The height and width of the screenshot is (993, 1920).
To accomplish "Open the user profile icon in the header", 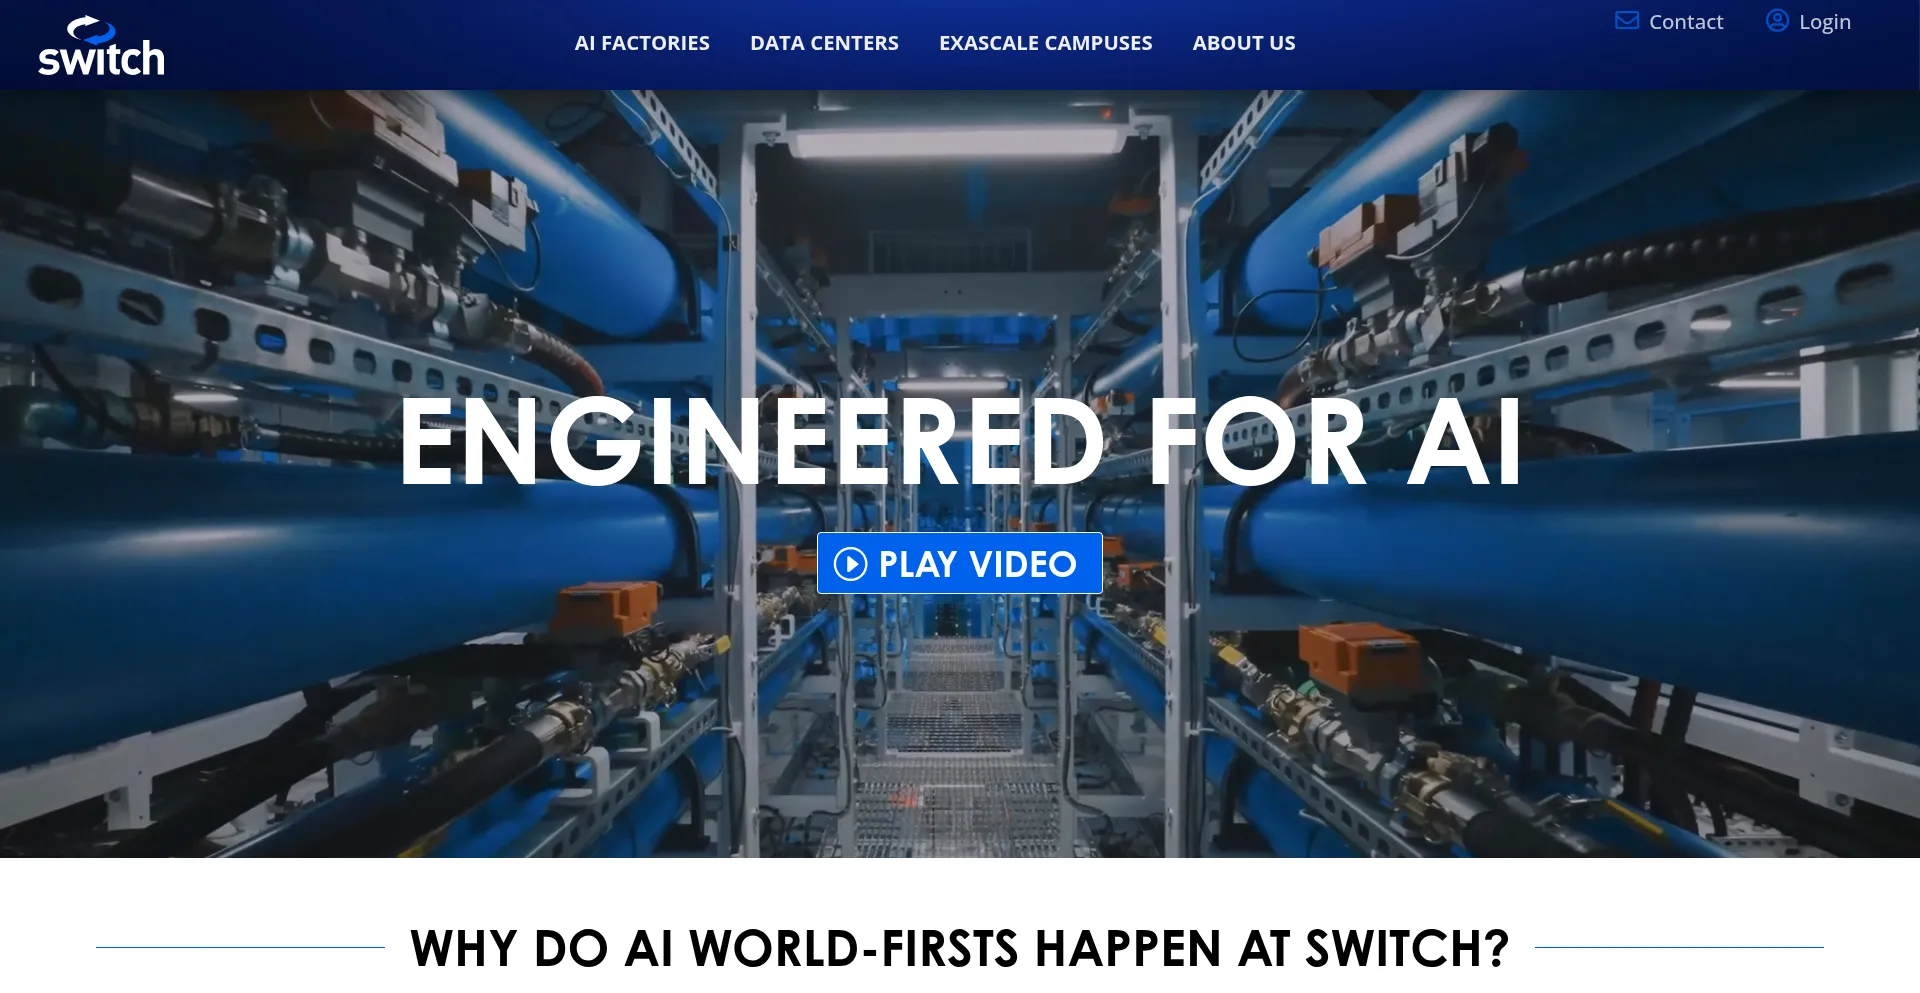I will point(1775,20).
